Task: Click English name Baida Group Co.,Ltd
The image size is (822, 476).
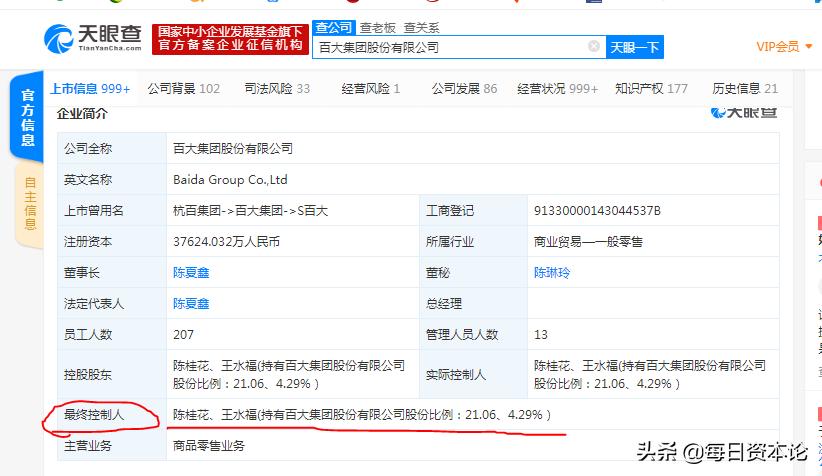Action: click(230, 180)
